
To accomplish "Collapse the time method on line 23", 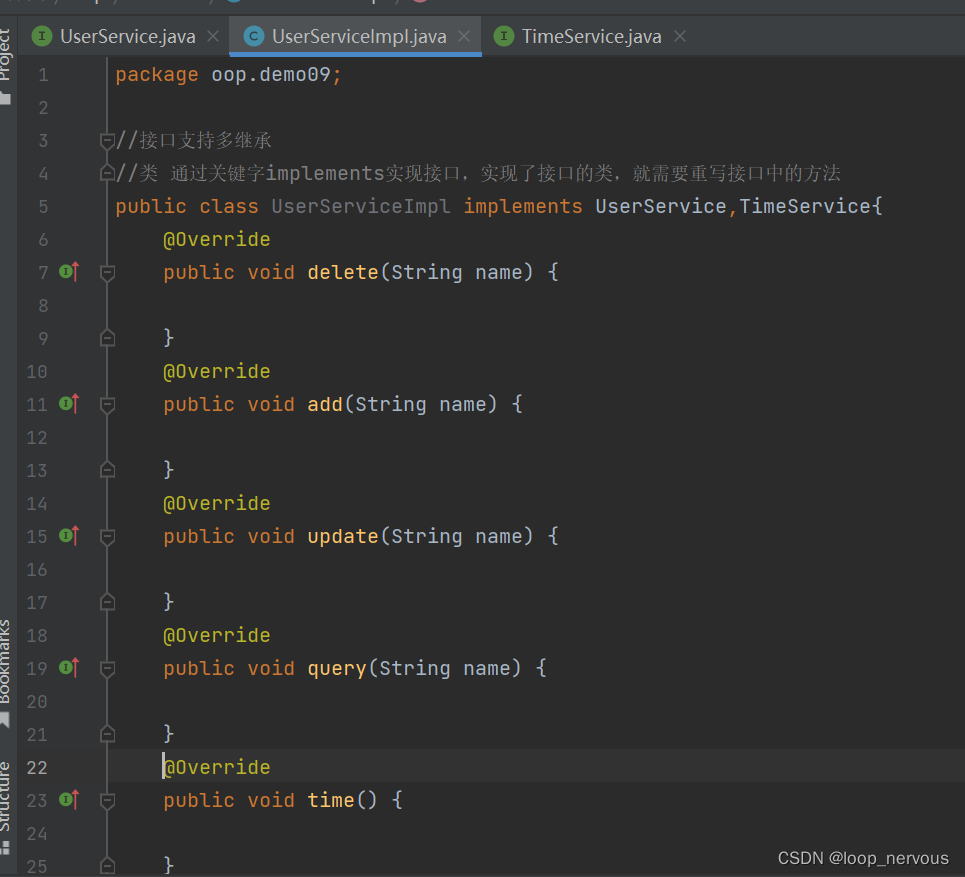I will (x=107, y=801).
